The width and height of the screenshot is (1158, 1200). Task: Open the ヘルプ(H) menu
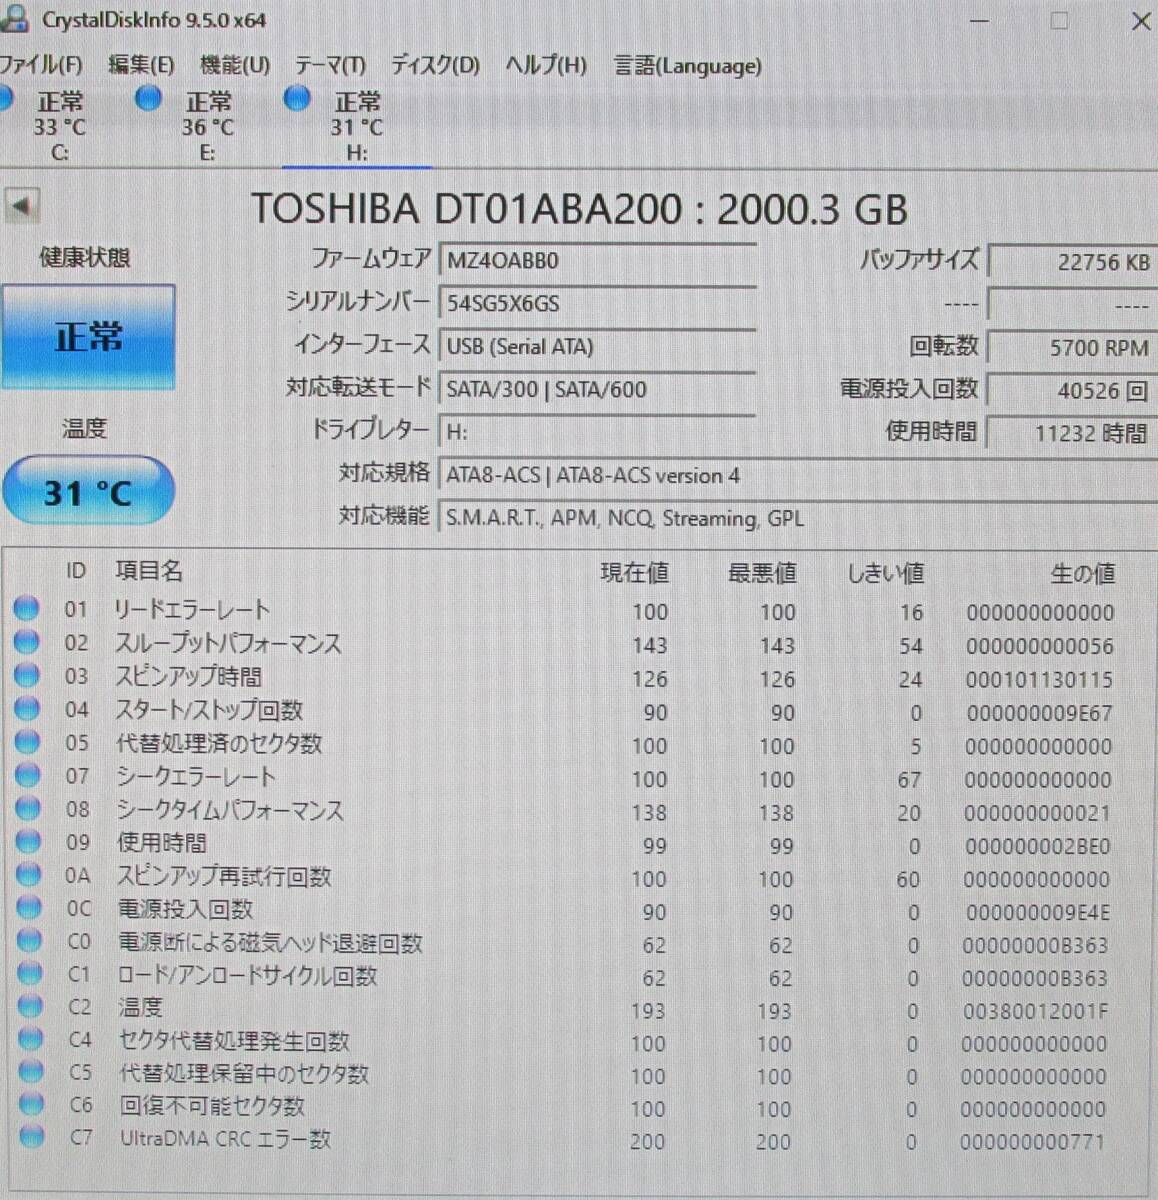(x=546, y=65)
